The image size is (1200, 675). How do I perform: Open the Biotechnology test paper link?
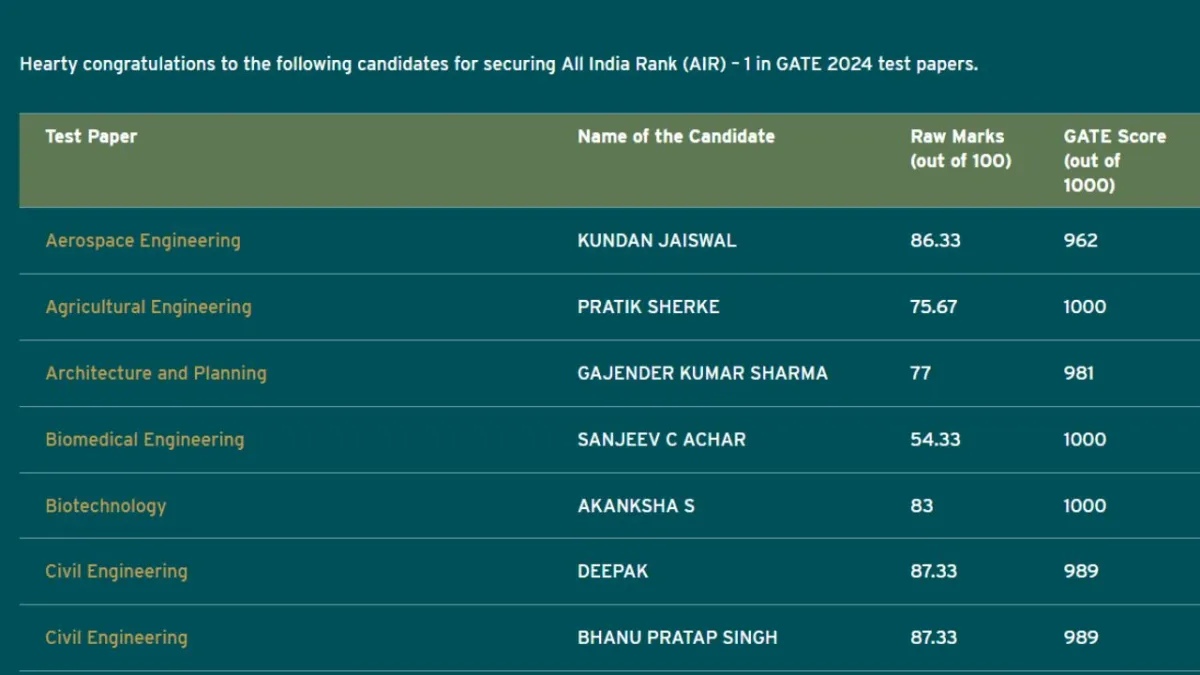(x=105, y=506)
